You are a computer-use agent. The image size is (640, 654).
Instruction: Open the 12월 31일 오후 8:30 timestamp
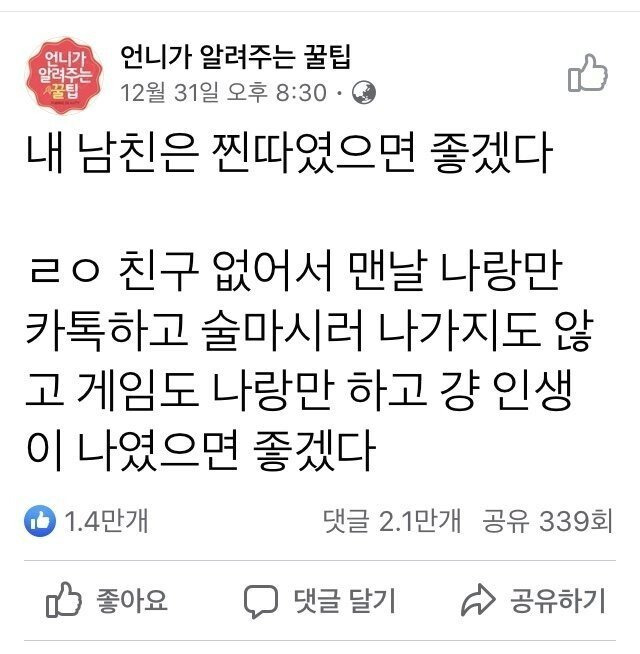(223, 92)
